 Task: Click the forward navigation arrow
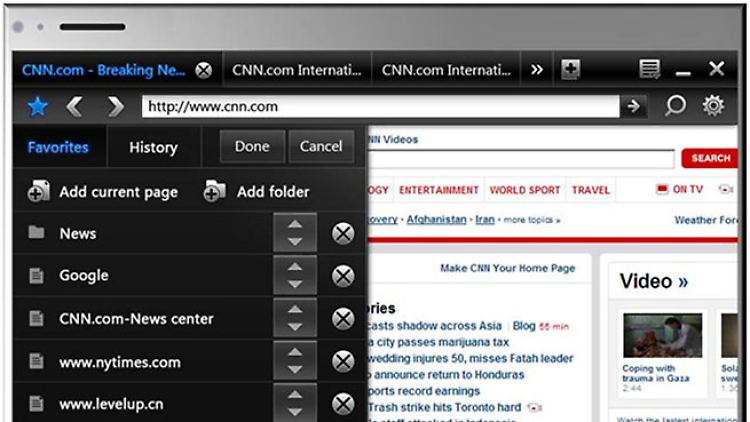(x=115, y=106)
